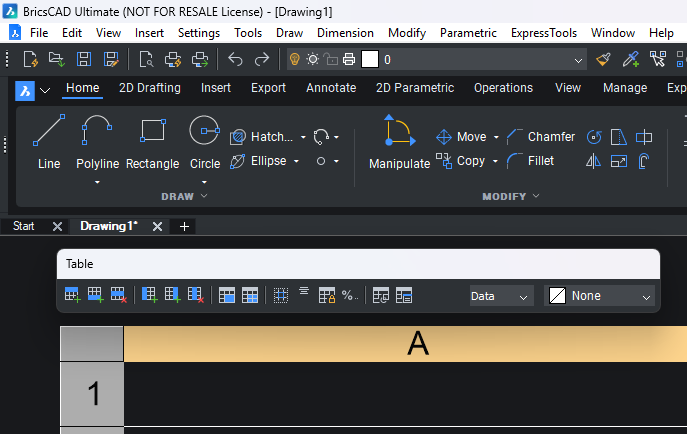Open the Data cell style dropdown

502,296
